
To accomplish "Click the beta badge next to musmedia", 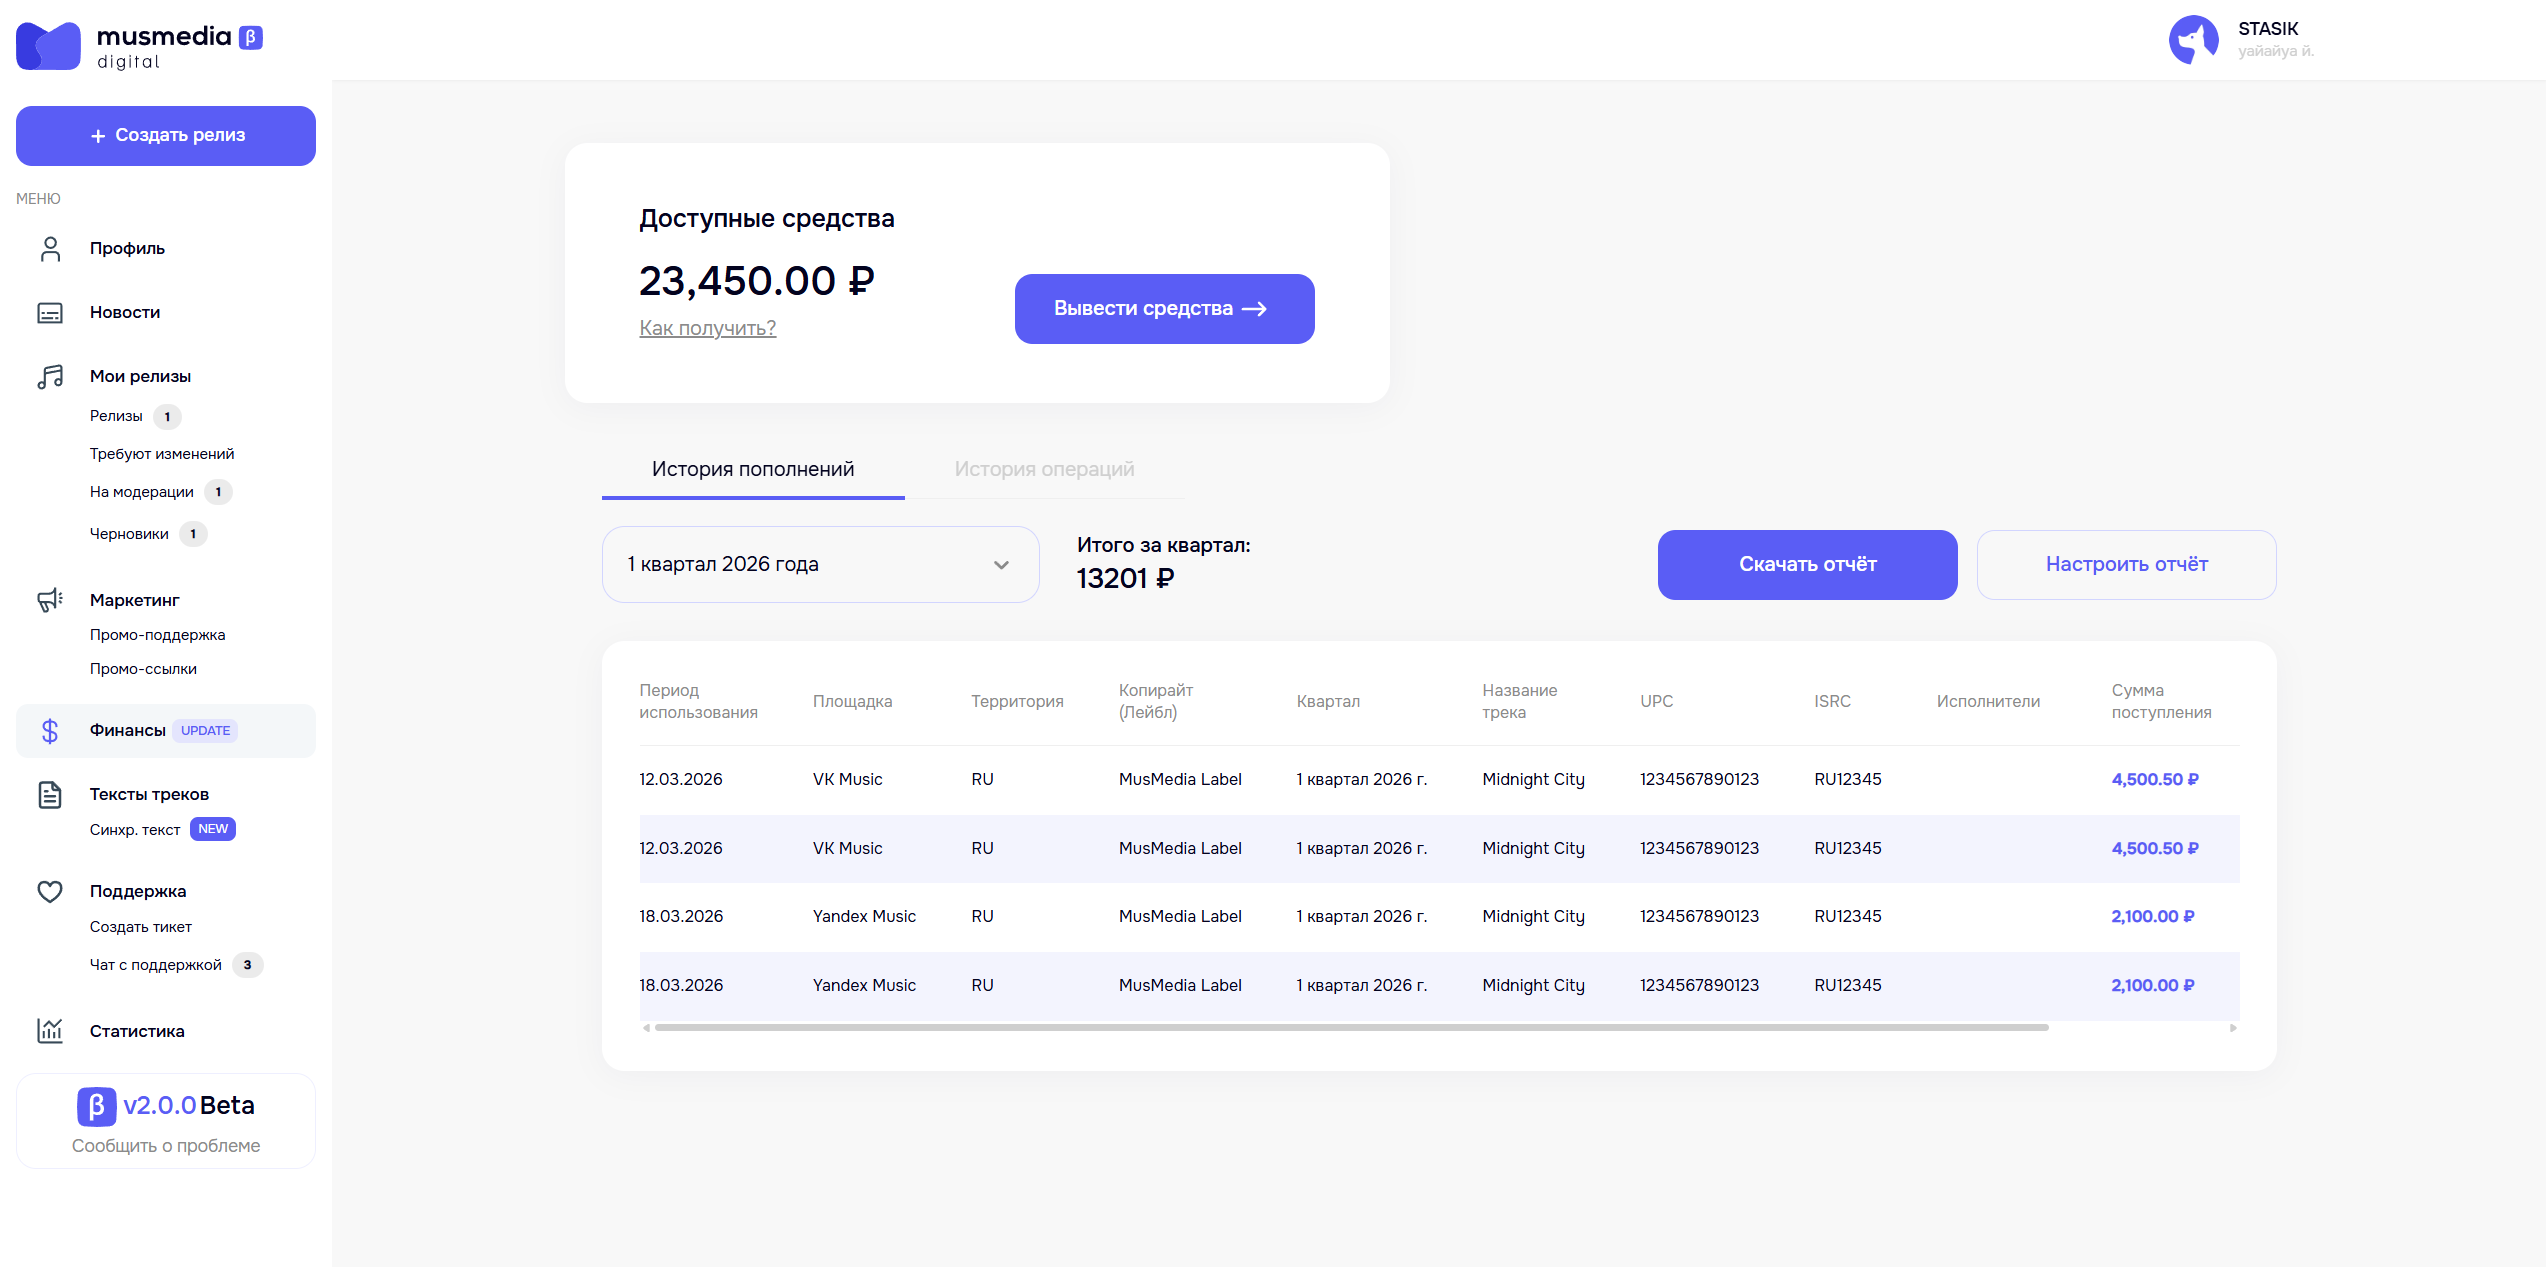I will click(x=251, y=38).
